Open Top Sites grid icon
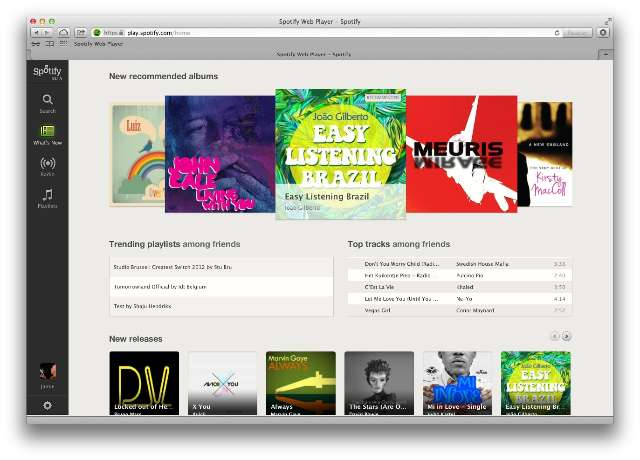 pyautogui.click(x=63, y=43)
